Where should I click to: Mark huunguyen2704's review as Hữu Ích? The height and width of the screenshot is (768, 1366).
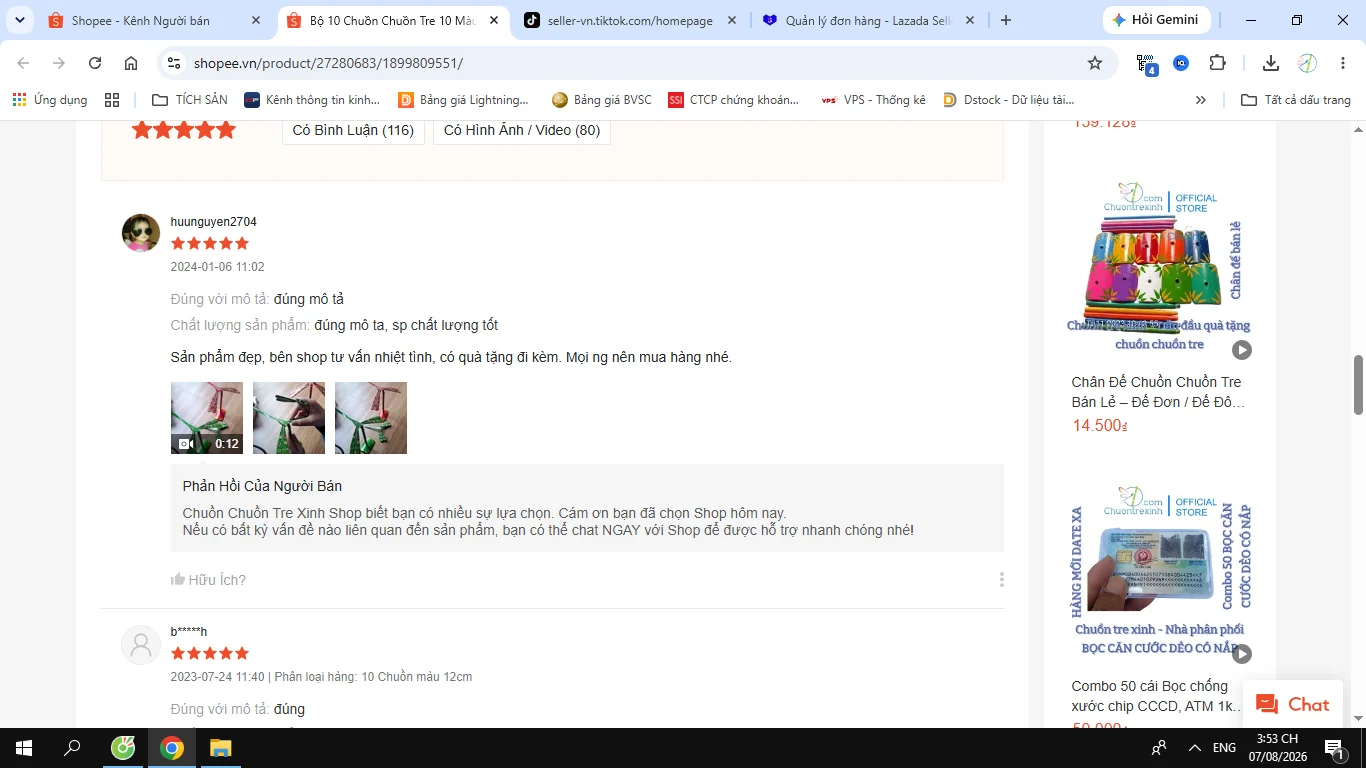point(208,580)
